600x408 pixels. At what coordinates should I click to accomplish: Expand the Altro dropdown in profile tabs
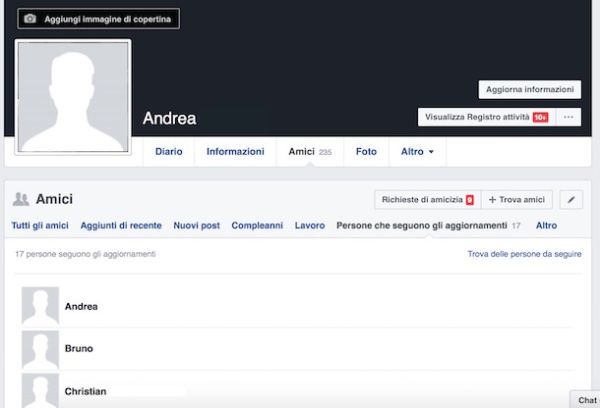click(x=417, y=152)
